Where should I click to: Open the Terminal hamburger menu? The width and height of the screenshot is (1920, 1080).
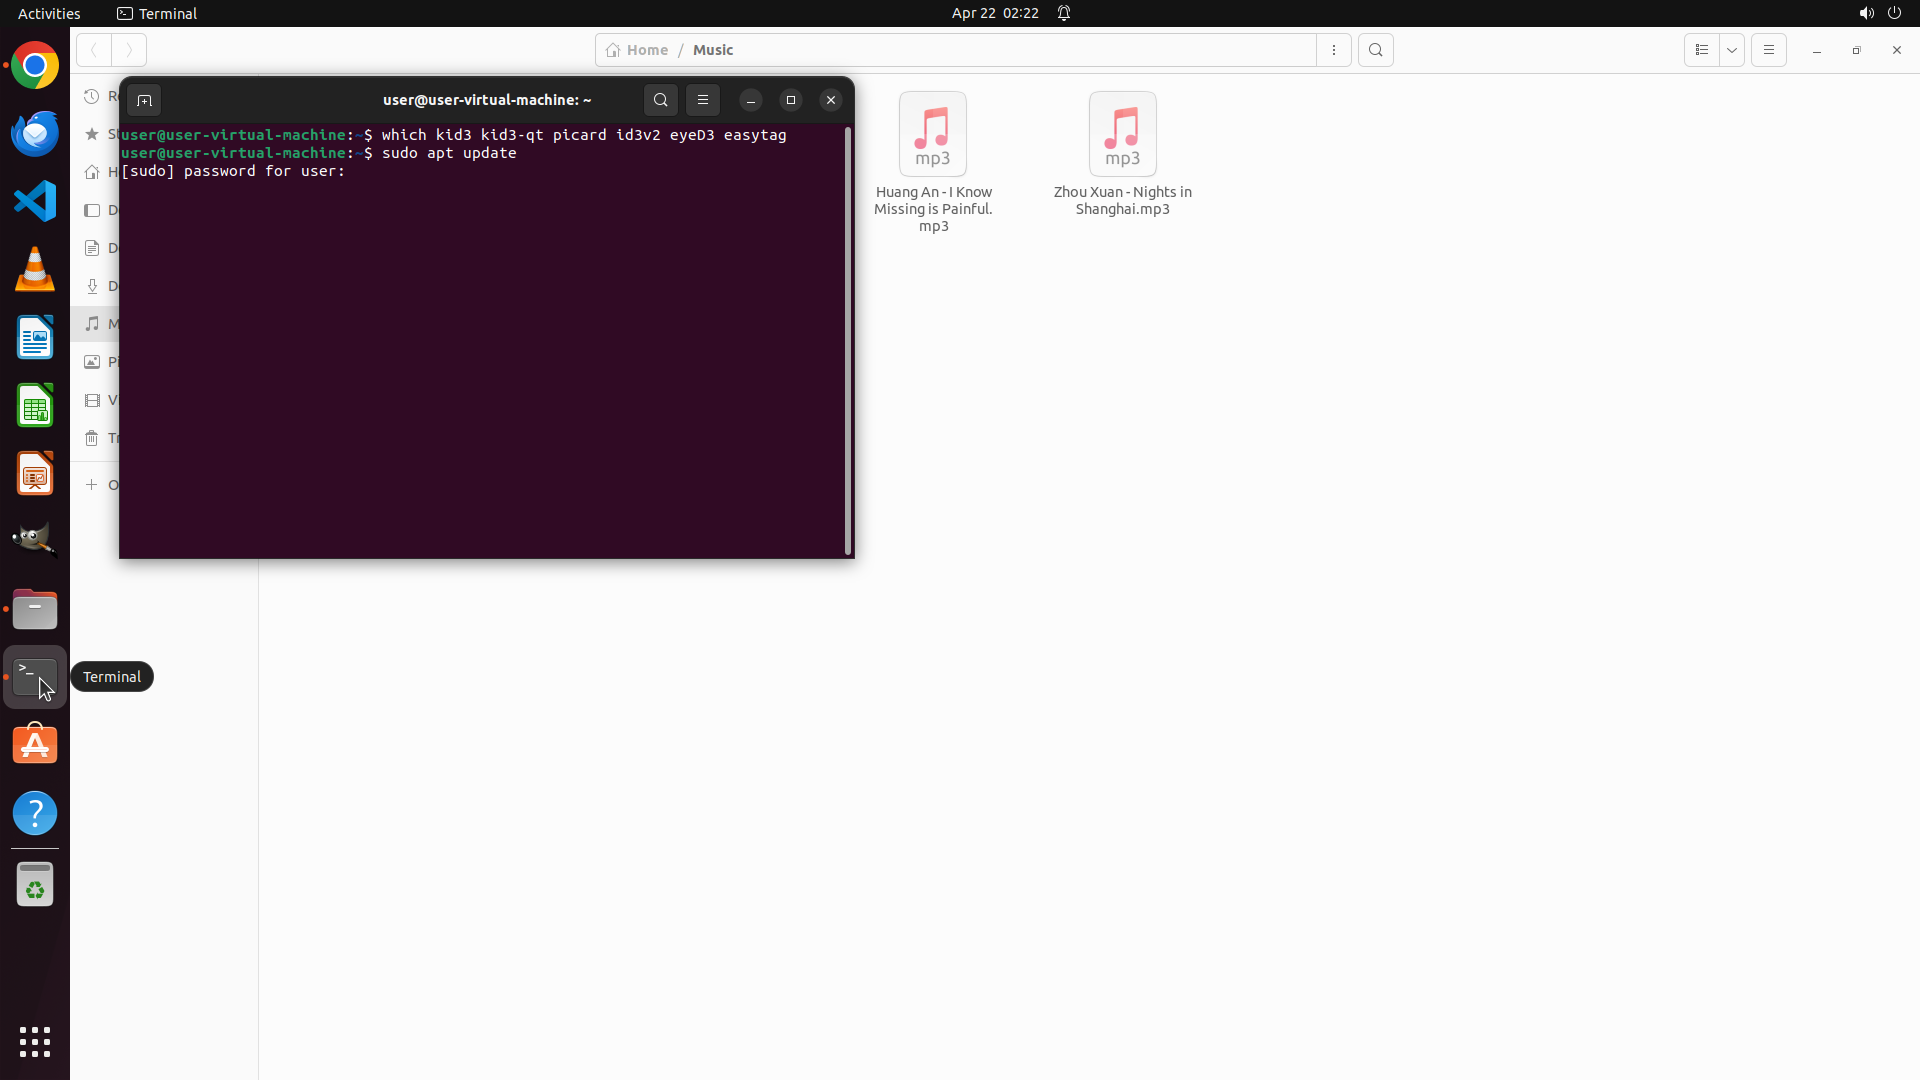pos(703,100)
